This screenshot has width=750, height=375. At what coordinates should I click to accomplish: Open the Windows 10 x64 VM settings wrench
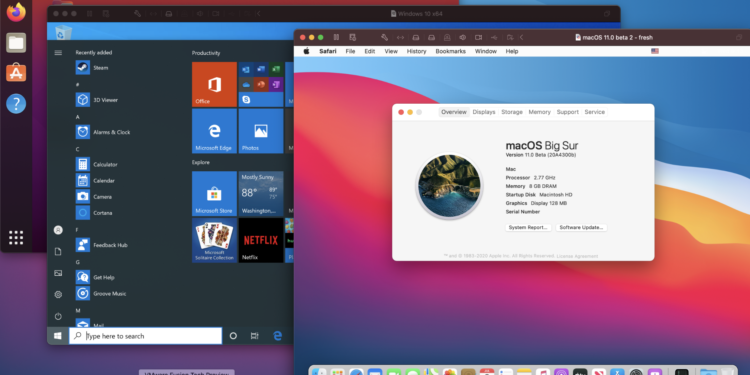pyautogui.click(x=137, y=14)
